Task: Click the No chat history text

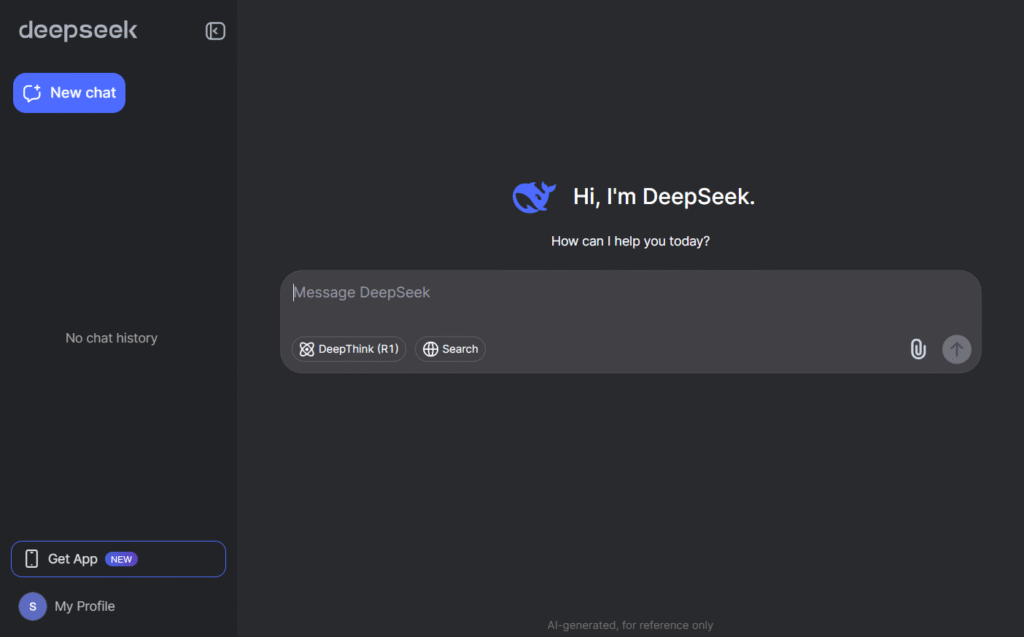Action: click(111, 338)
